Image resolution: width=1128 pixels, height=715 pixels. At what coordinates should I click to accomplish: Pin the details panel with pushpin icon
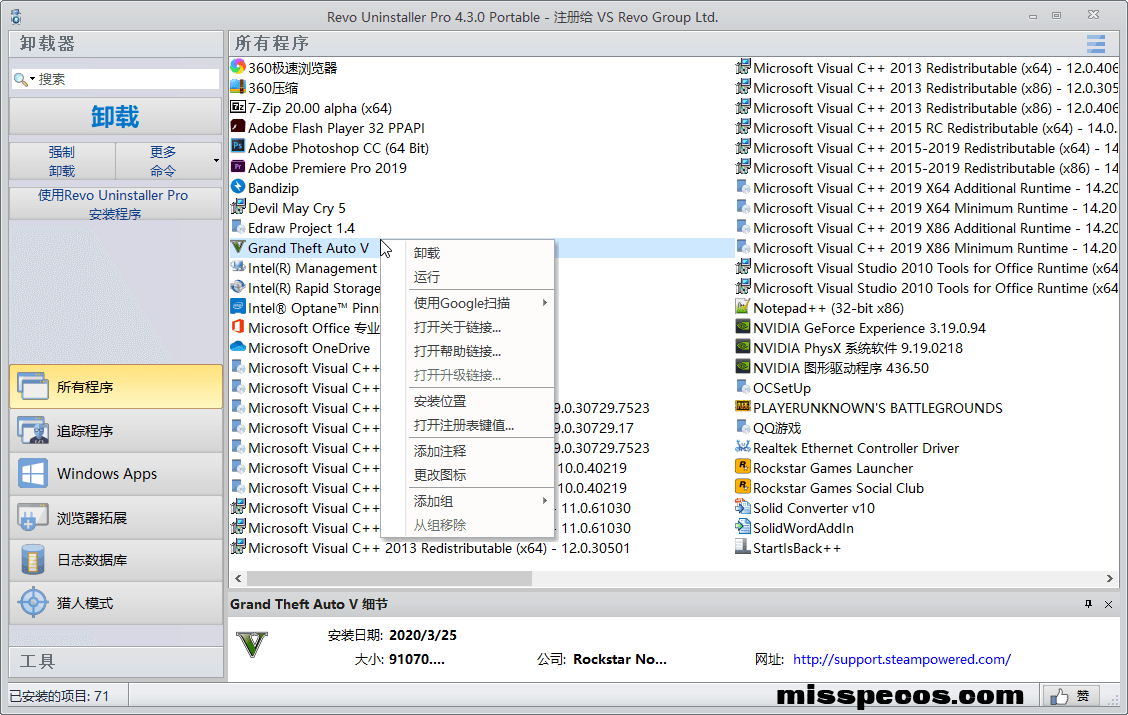point(1088,604)
